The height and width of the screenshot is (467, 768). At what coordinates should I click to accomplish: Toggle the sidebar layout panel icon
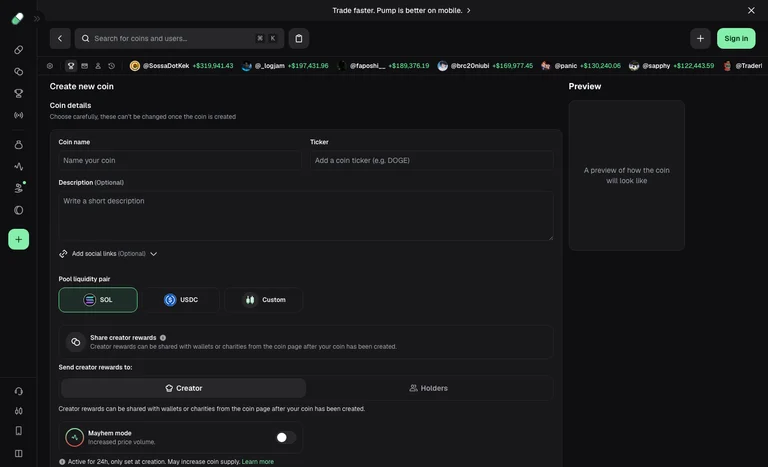tap(19, 453)
